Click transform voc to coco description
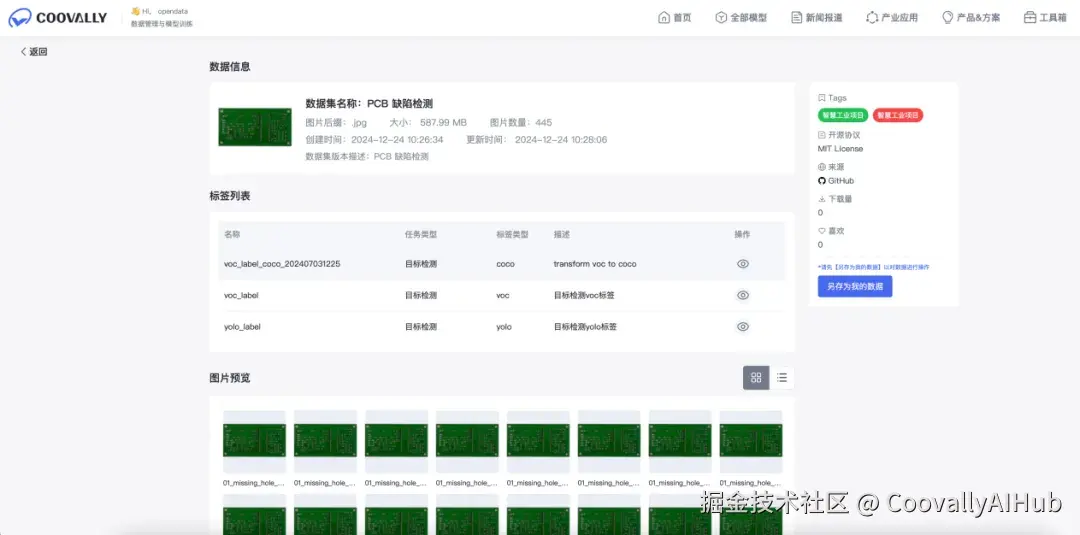The image size is (1080, 535). [595, 264]
